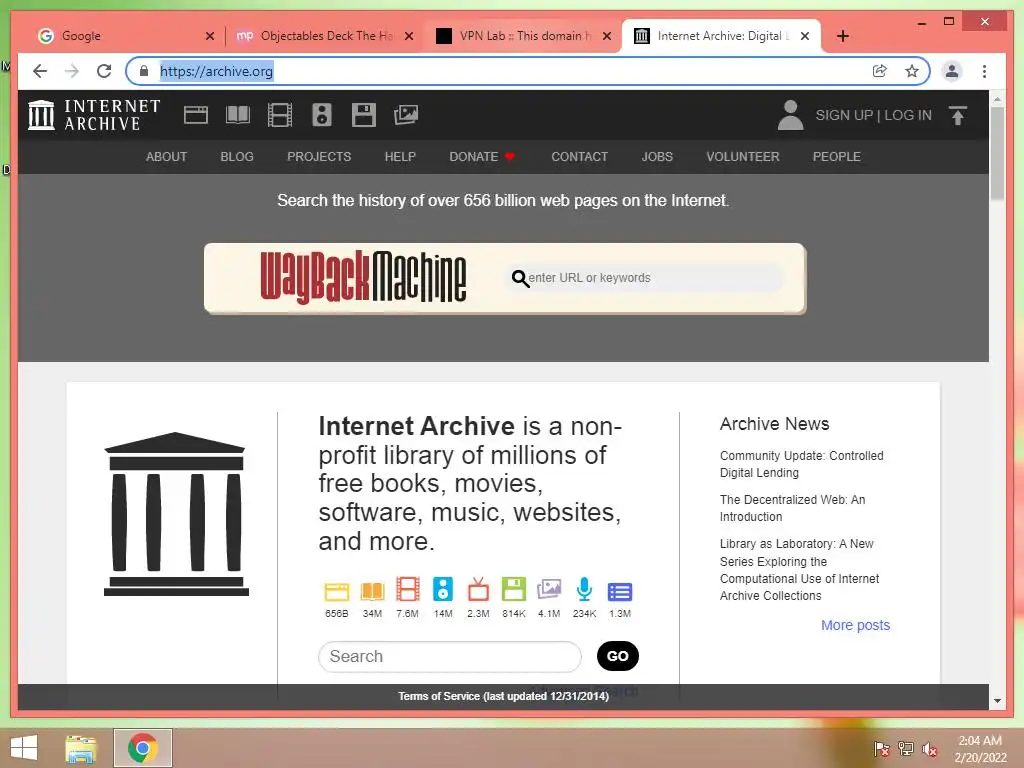
Task: Reload the page with the refresh icon
Action: 104,71
